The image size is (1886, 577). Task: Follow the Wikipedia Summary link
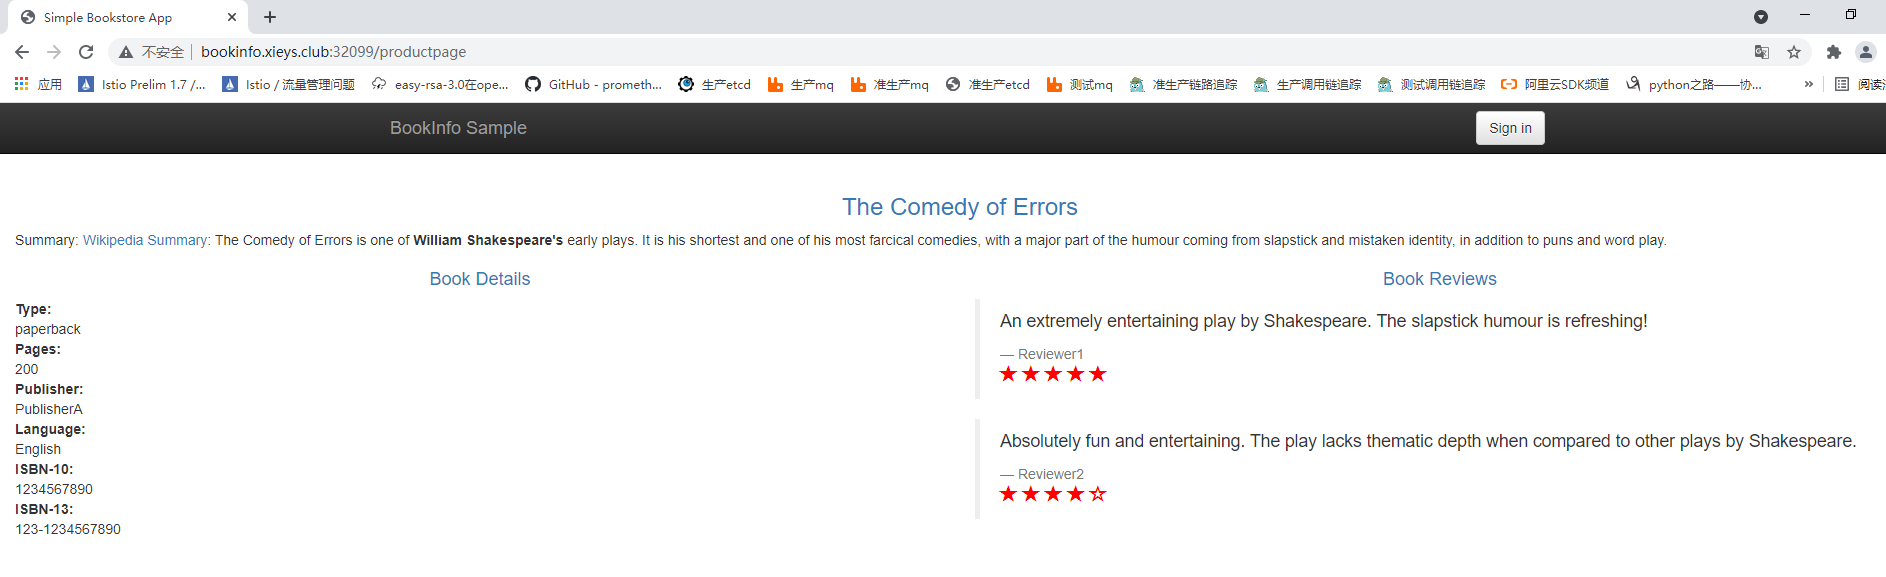coord(146,240)
